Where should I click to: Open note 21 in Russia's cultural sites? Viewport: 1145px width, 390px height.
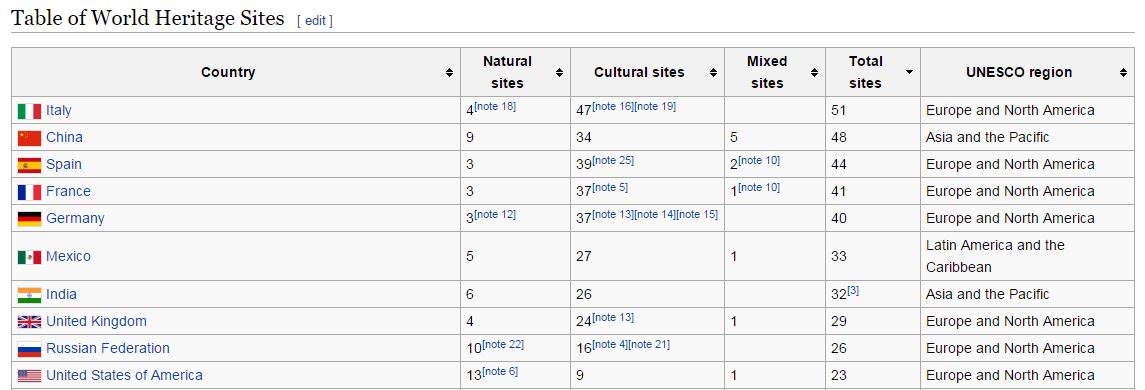pyautogui.click(x=649, y=345)
